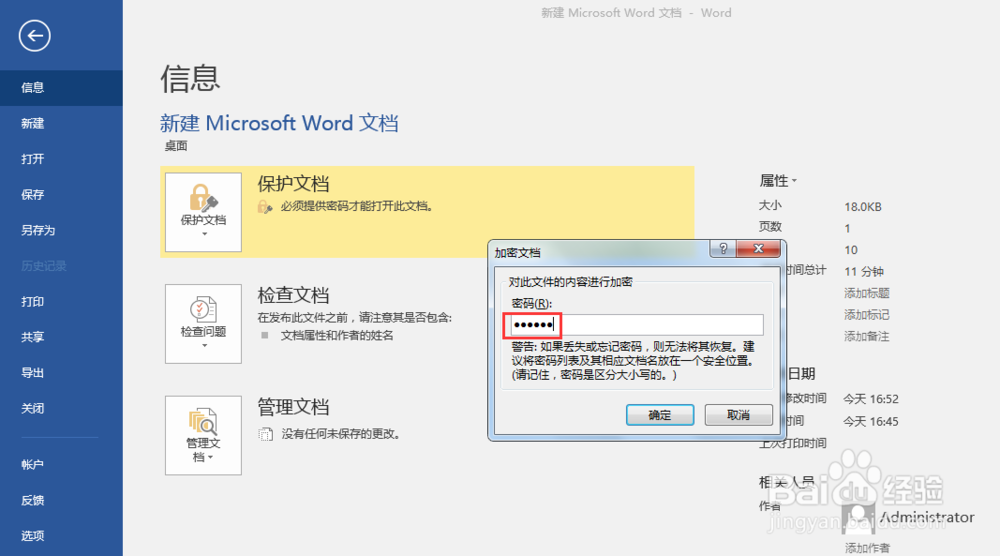The height and width of the screenshot is (556, 1000).
Task: Click the 保护文档 heading
Action: click(x=293, y=184)
